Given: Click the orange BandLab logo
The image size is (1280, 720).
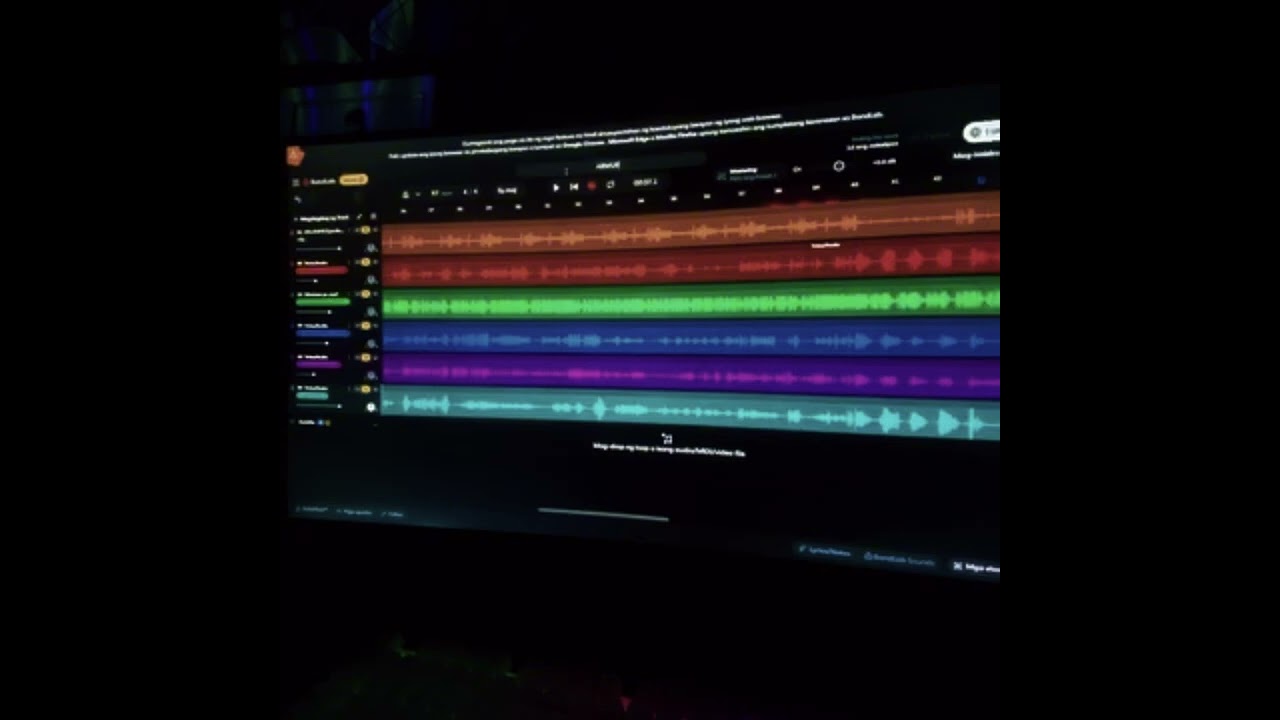Looking at the screenshot, I should pos(295,156).
